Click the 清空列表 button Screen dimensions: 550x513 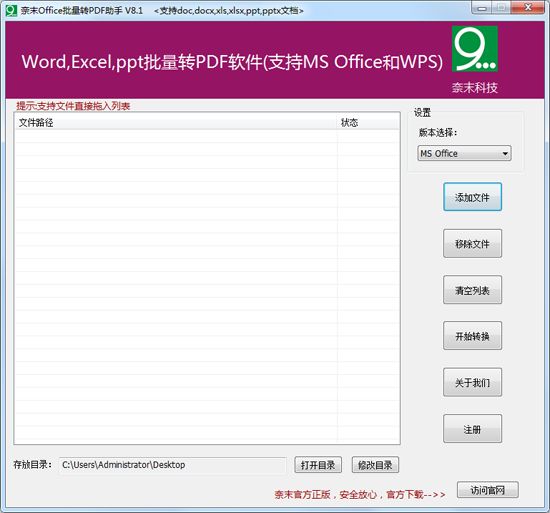click(x=472, y=290)
